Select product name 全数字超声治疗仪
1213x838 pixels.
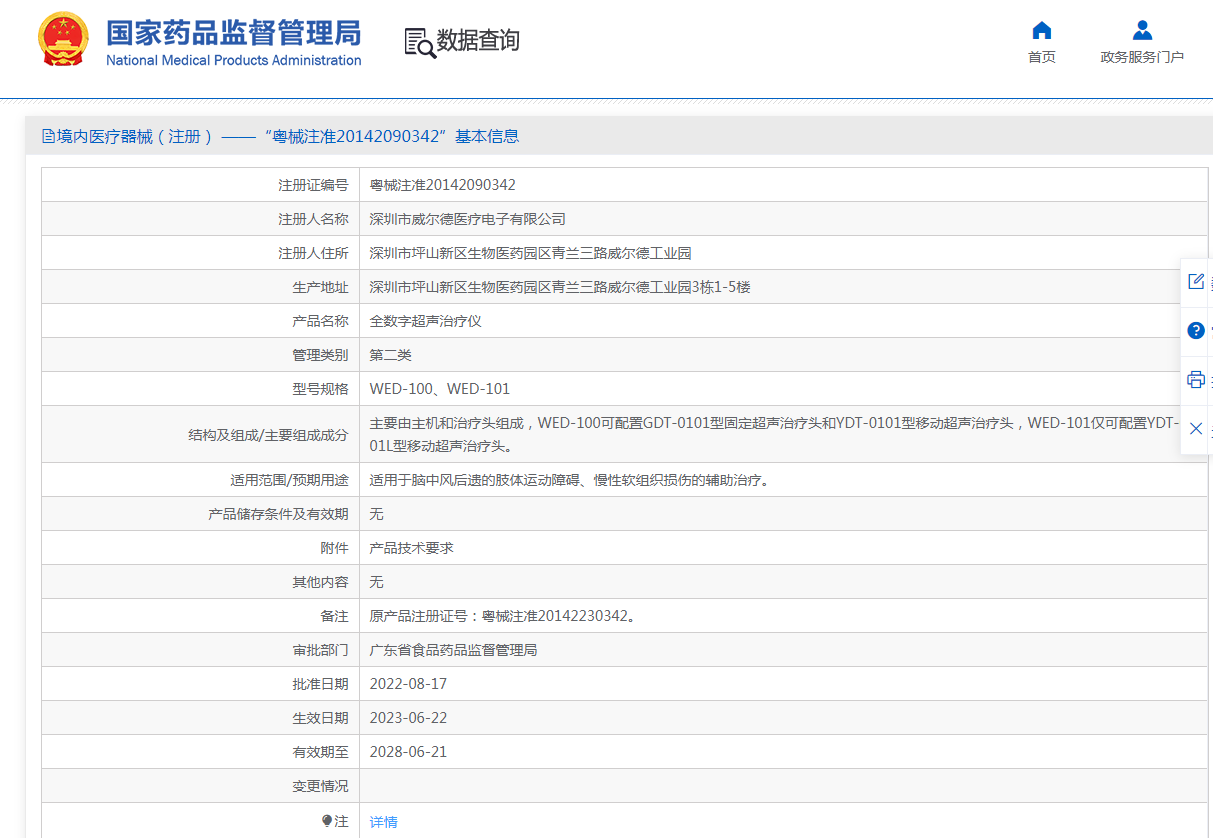(x=426, y=321)
